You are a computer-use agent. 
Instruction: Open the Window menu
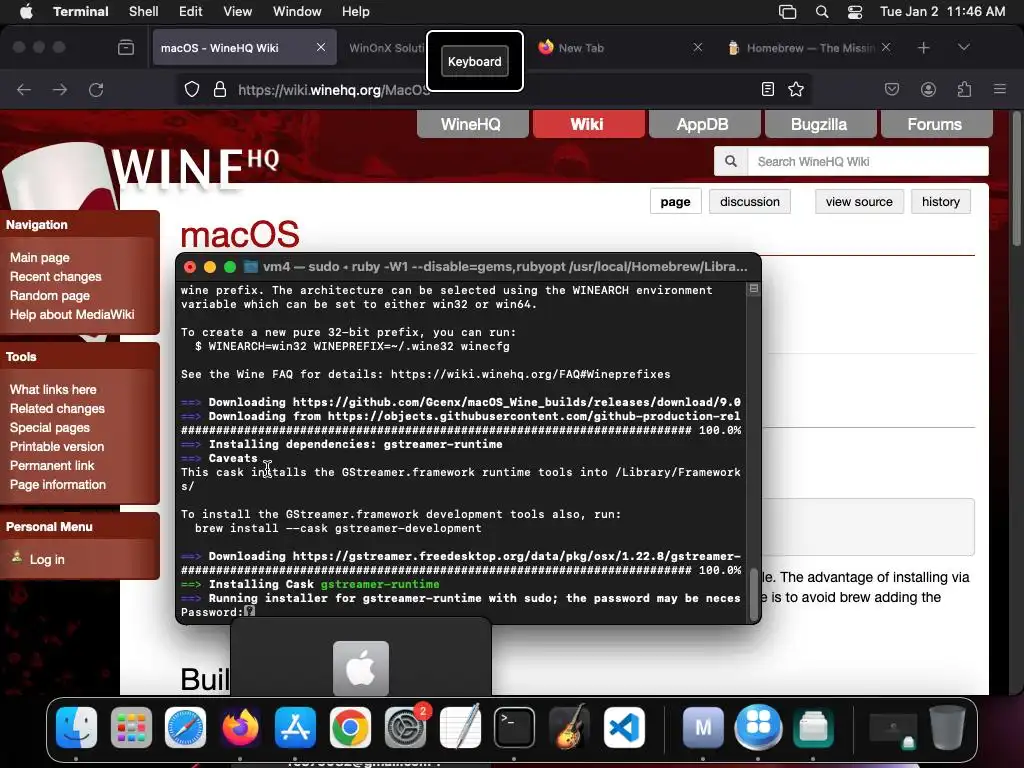pyautogui.click(x=297, y=12)
